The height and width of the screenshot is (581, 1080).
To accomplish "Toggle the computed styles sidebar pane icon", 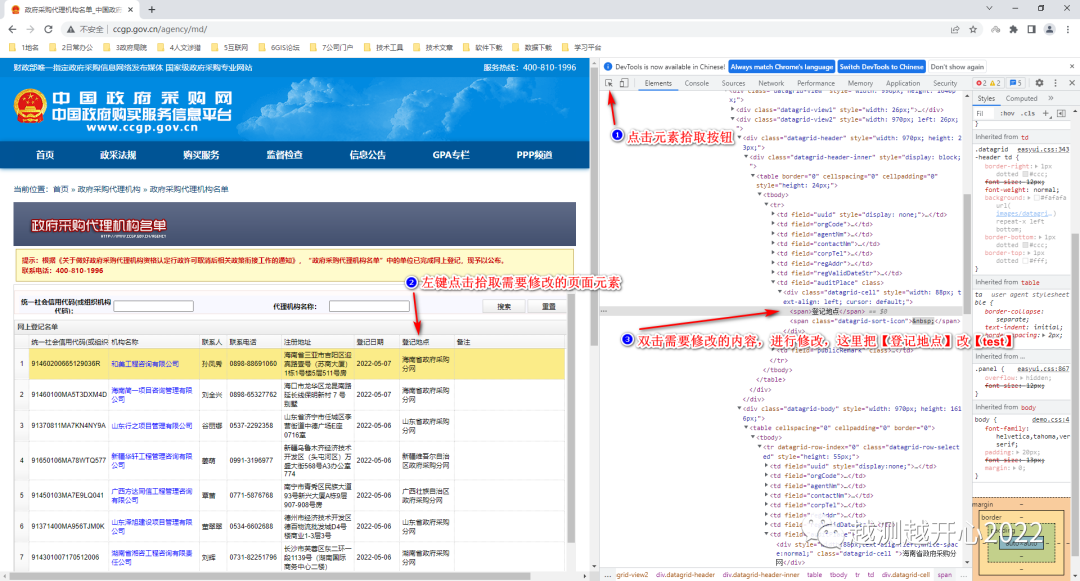I will pos(1061,113).
